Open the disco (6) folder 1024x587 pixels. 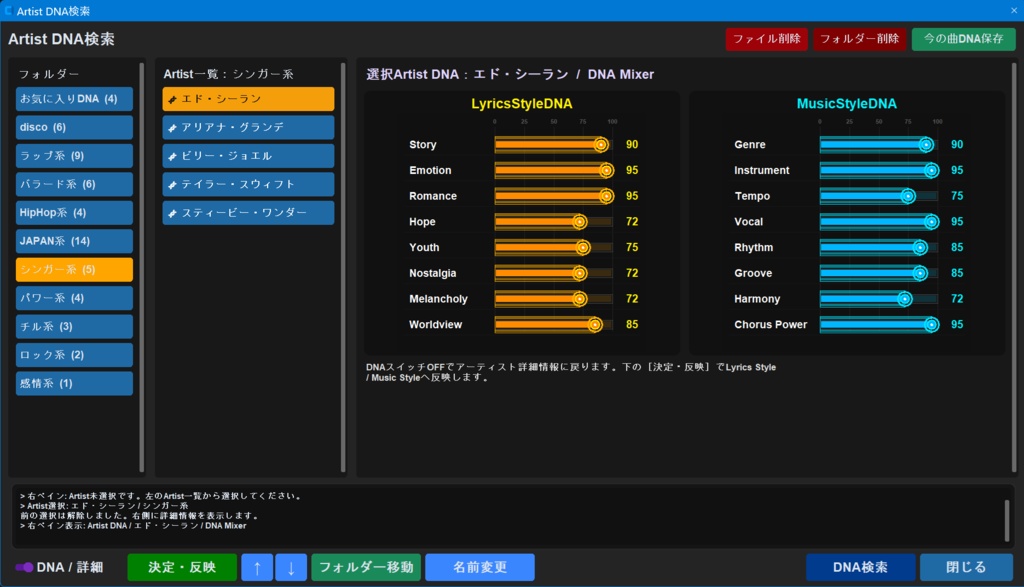pos(74,127)
